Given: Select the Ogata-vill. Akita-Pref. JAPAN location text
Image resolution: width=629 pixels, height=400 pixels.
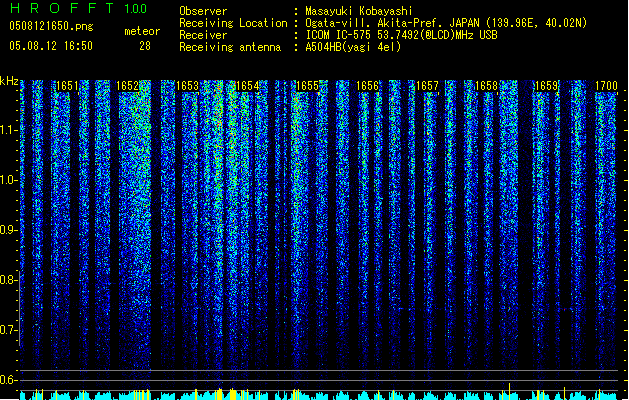Looking at the screenshot, I should click(x=446, y=23).
